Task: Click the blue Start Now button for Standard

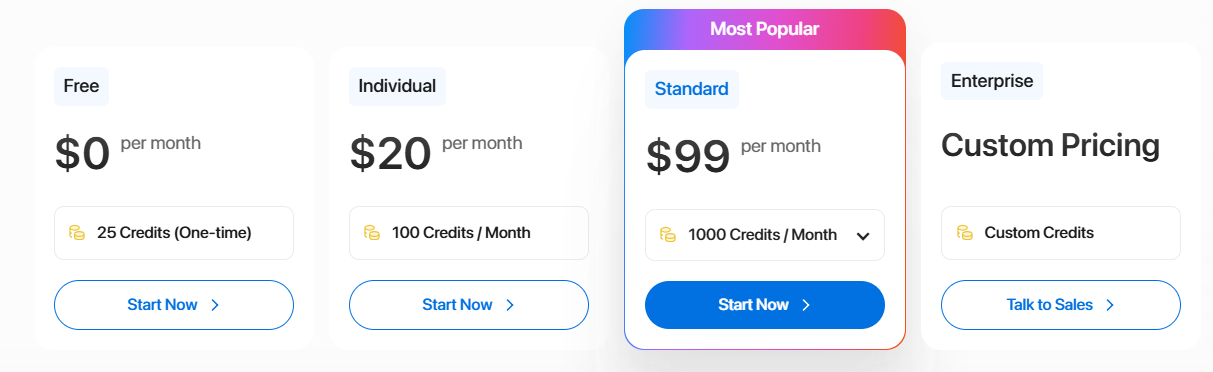Action: pos(765,305)
